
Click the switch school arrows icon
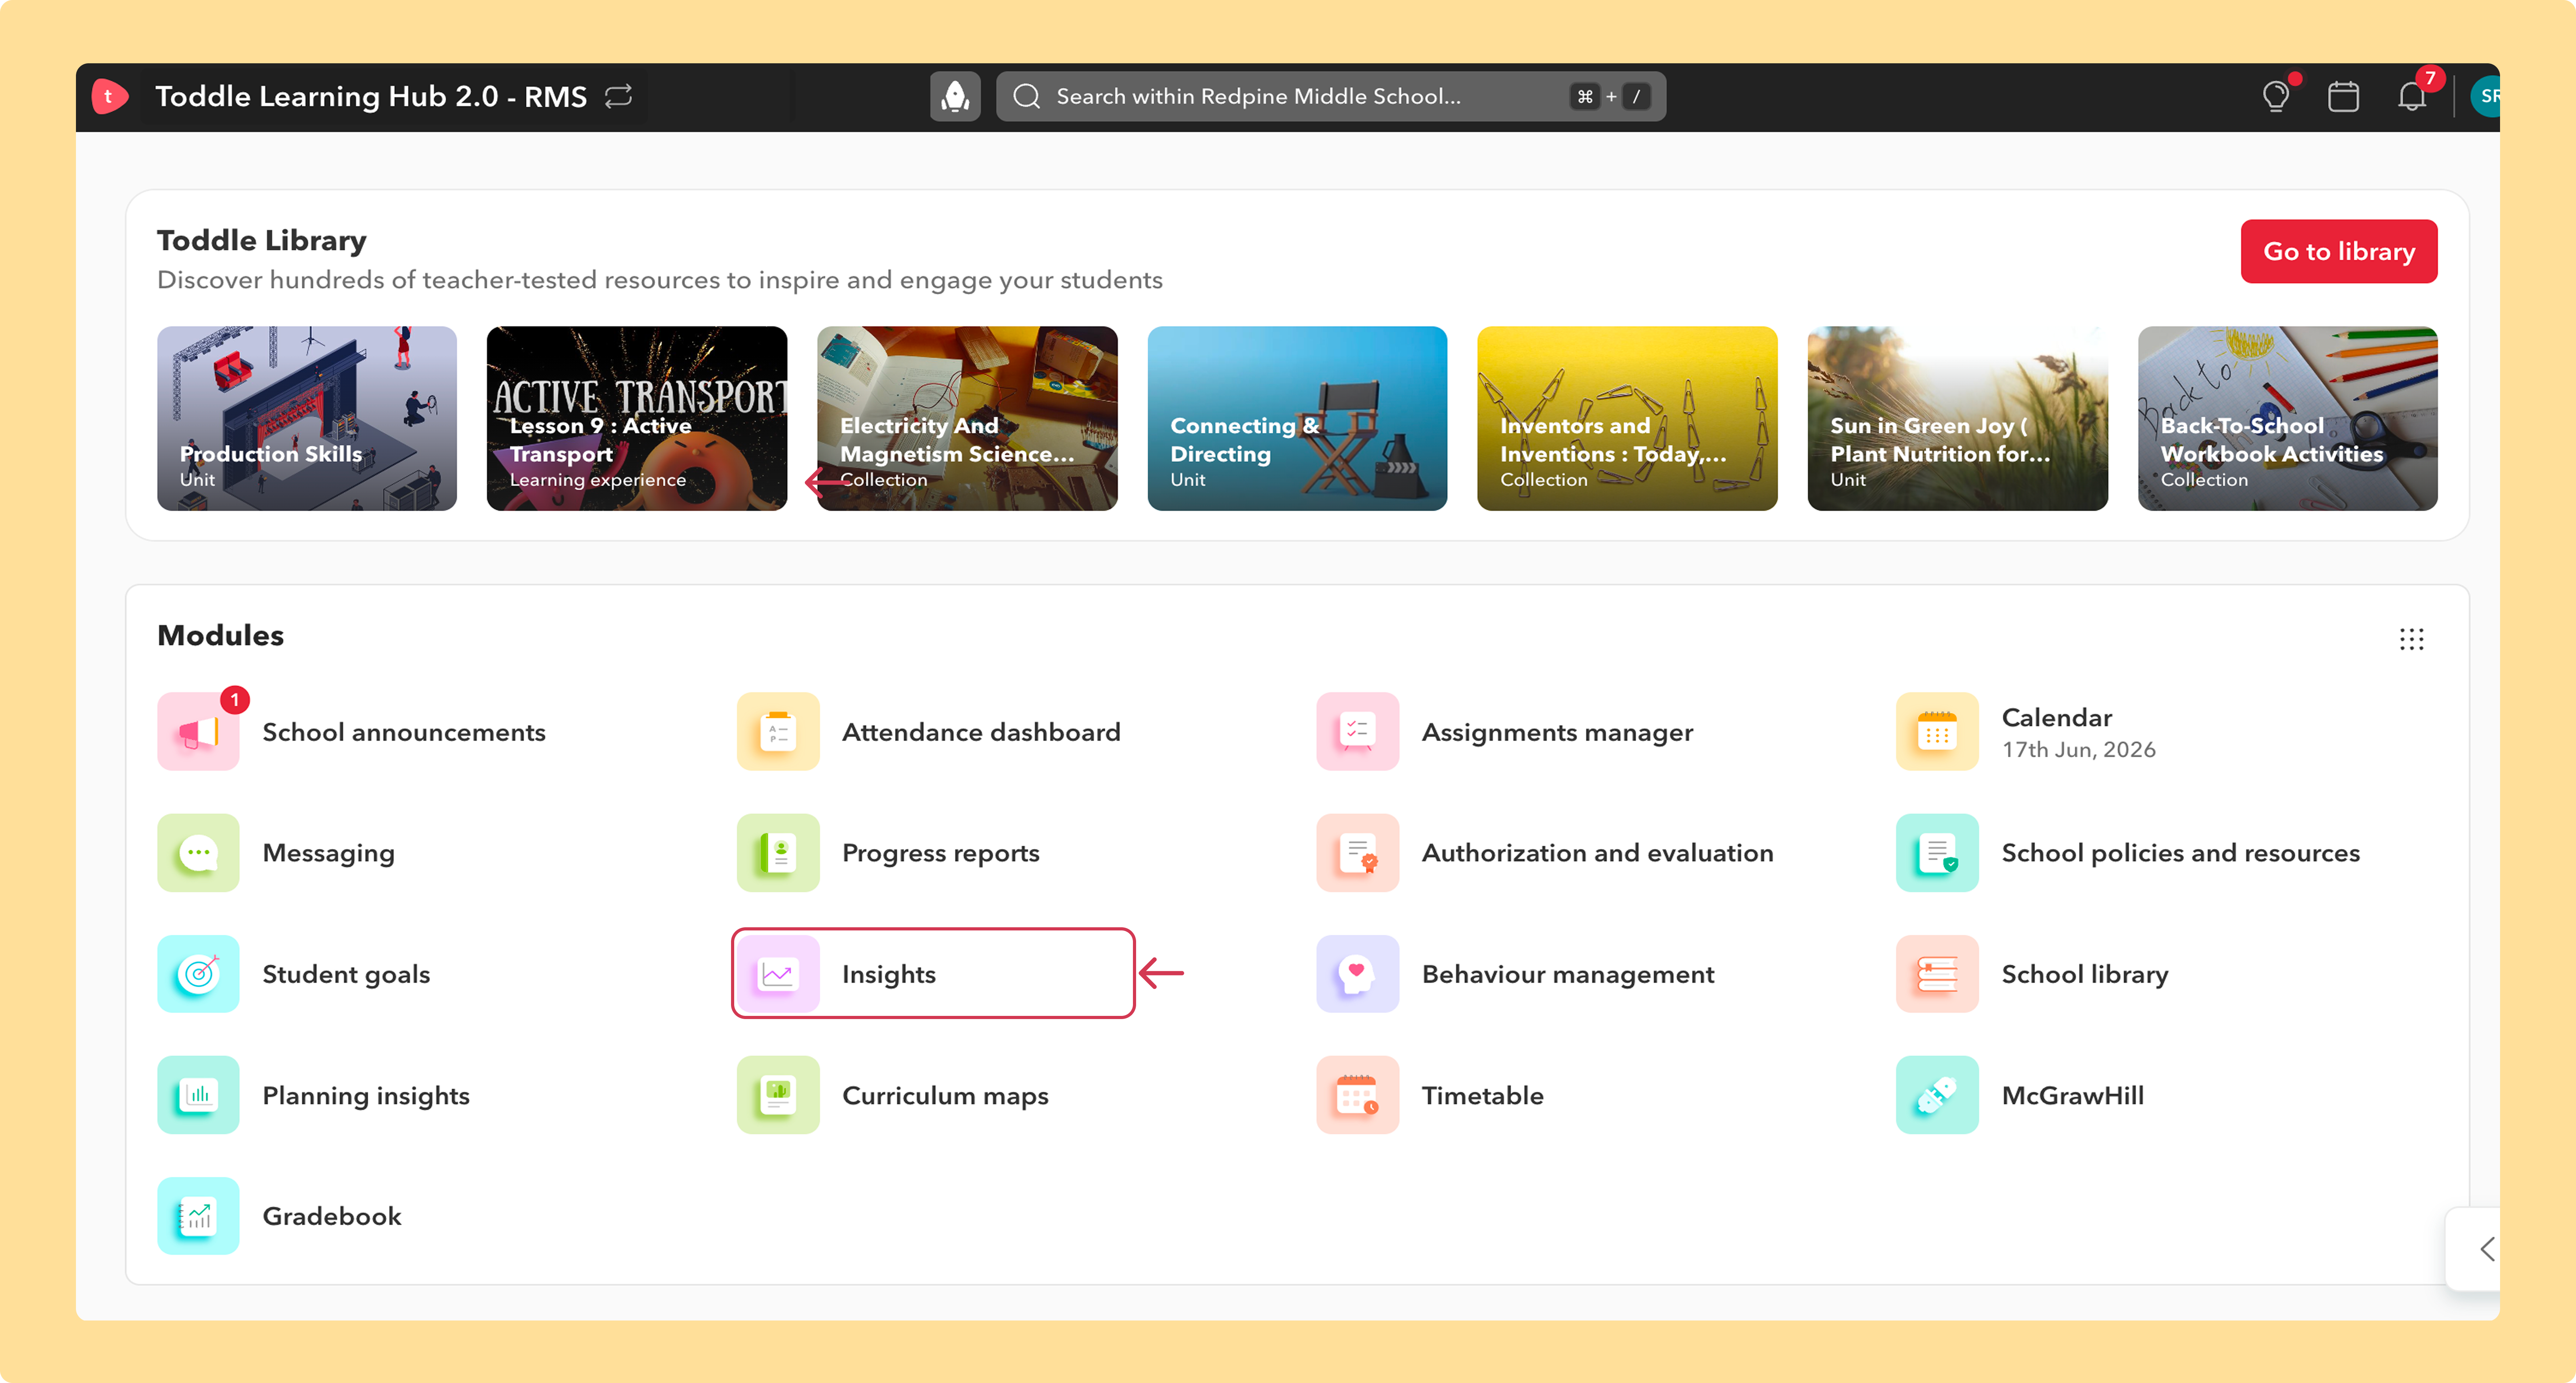(x=619, y=96)
